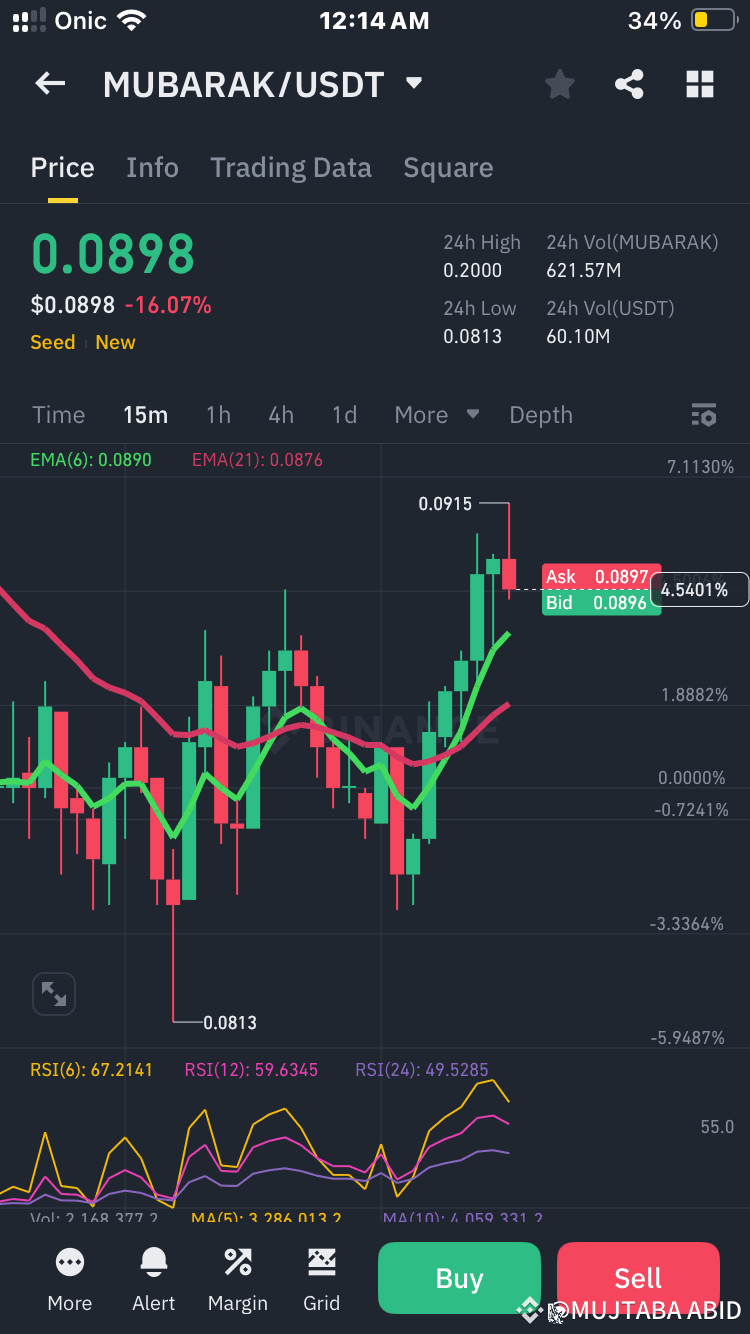The width and height of the screenshot is (750, 1334).
Task: Open chart indicator settings icon above the chart
Action: (704, 414)
